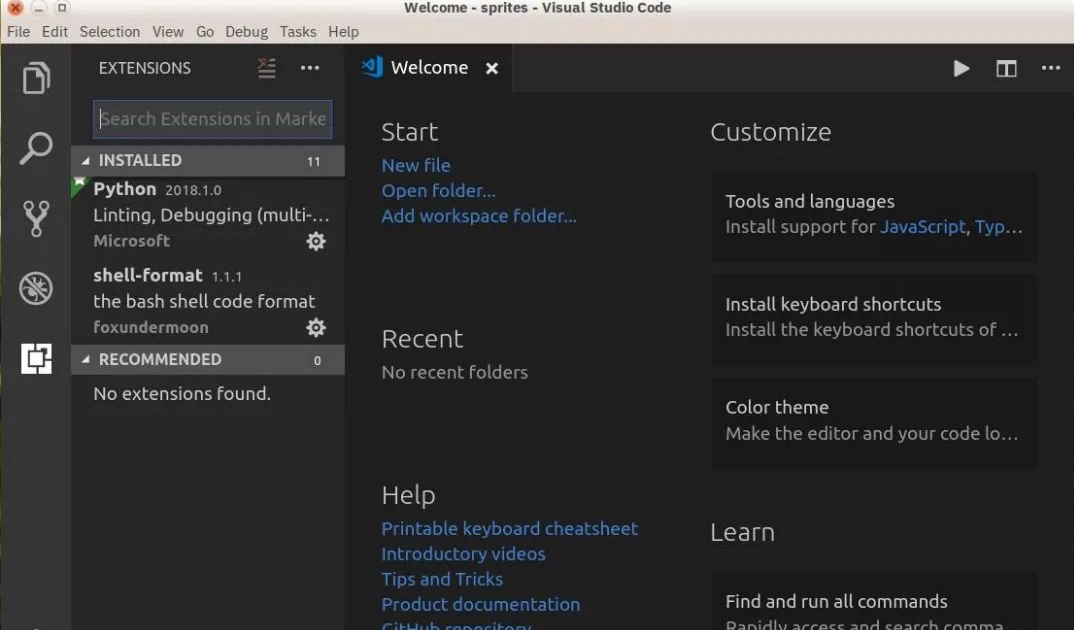Open the Extensions panel more actions menu
Screen dimensions: 1074x630
pyautogui.click(x=310, y=68)
